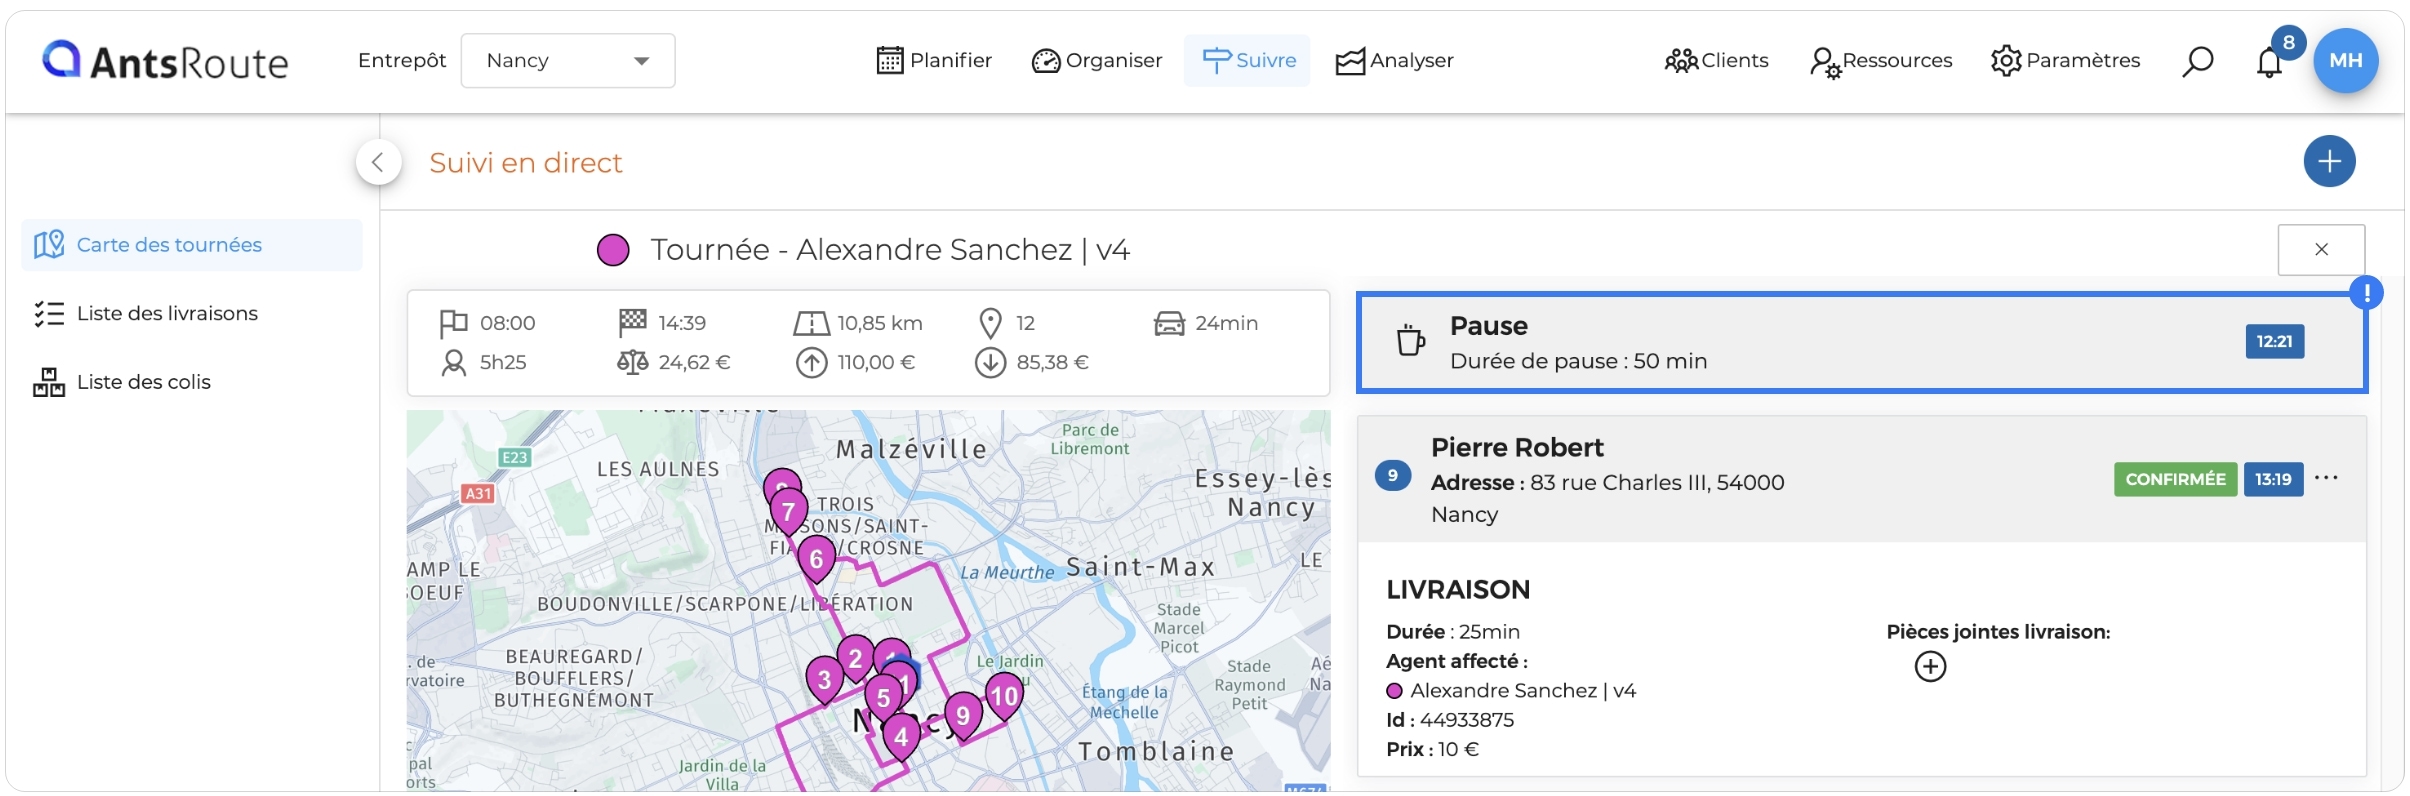Click the number 9 stop badge in delivery card
This screenshot has height=796, width=2410.
click(1393, 475)
